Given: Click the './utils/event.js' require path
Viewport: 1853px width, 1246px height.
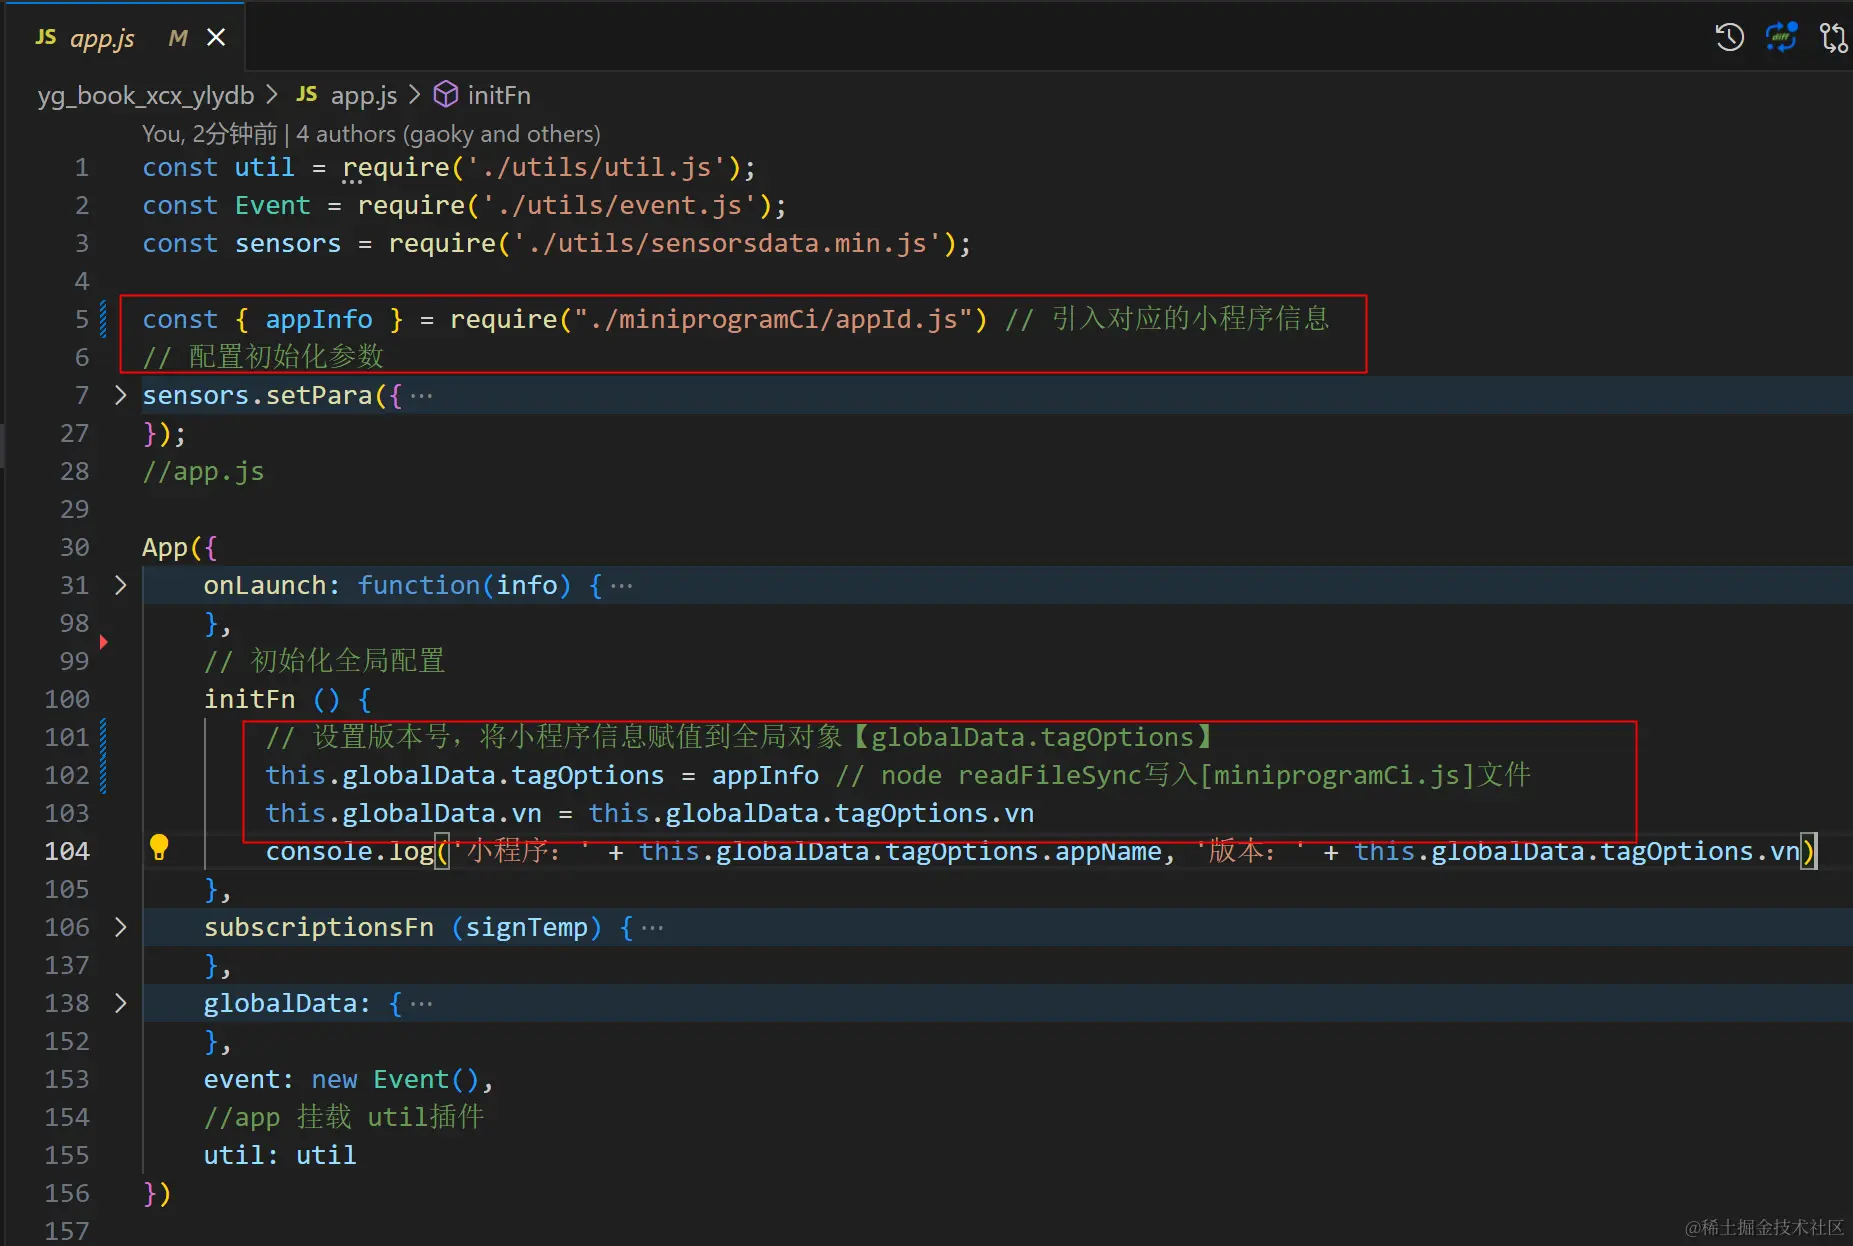Looking at the screenshot, I should 618,205.
